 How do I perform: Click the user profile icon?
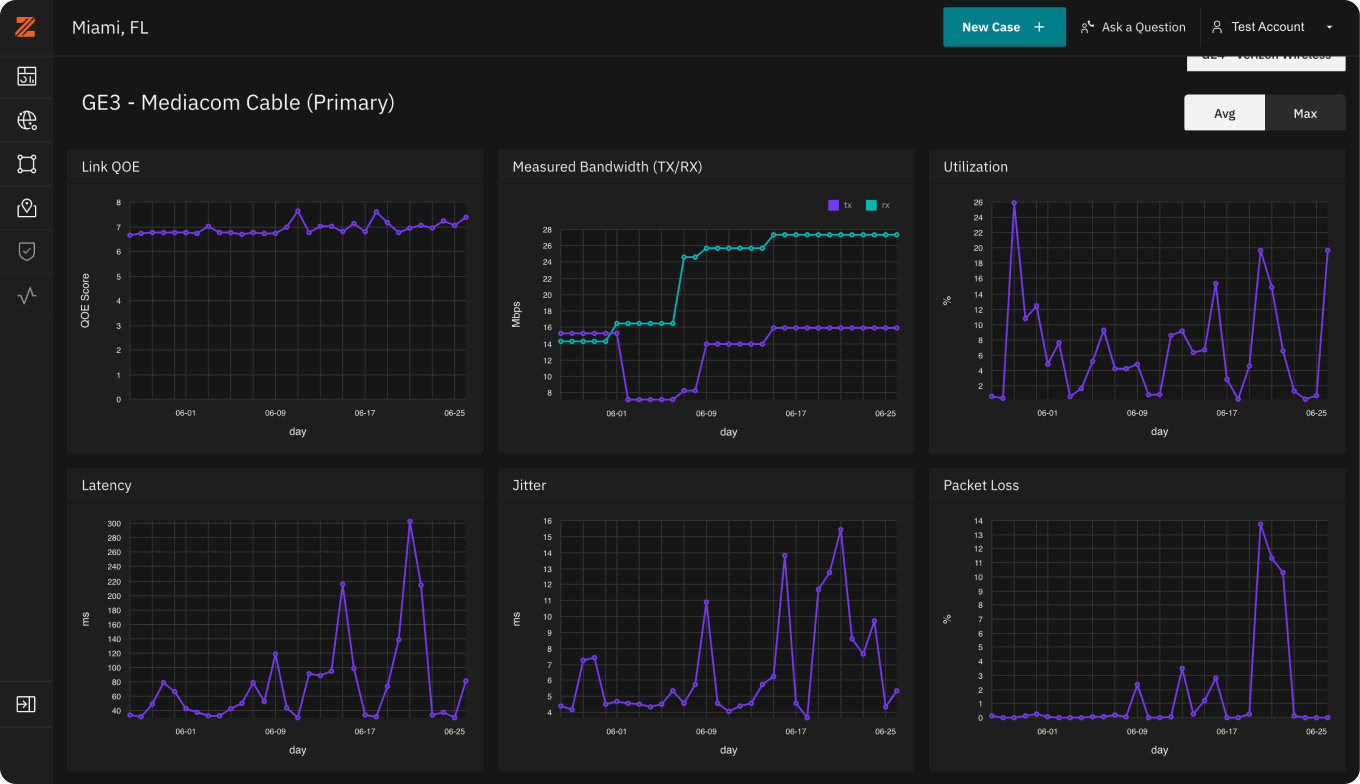click(x=1217, y=27)
